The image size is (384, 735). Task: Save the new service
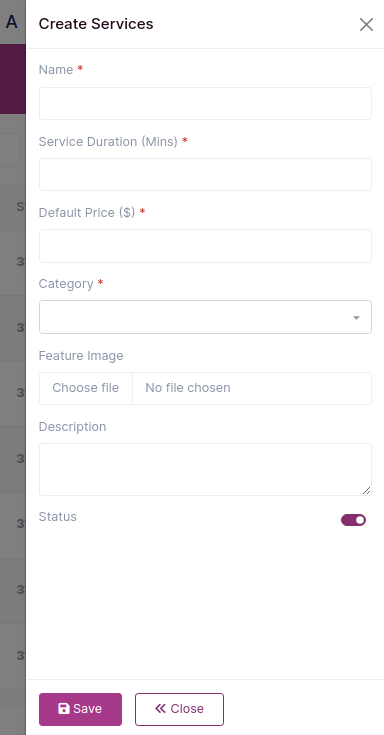tap(80, 709)
